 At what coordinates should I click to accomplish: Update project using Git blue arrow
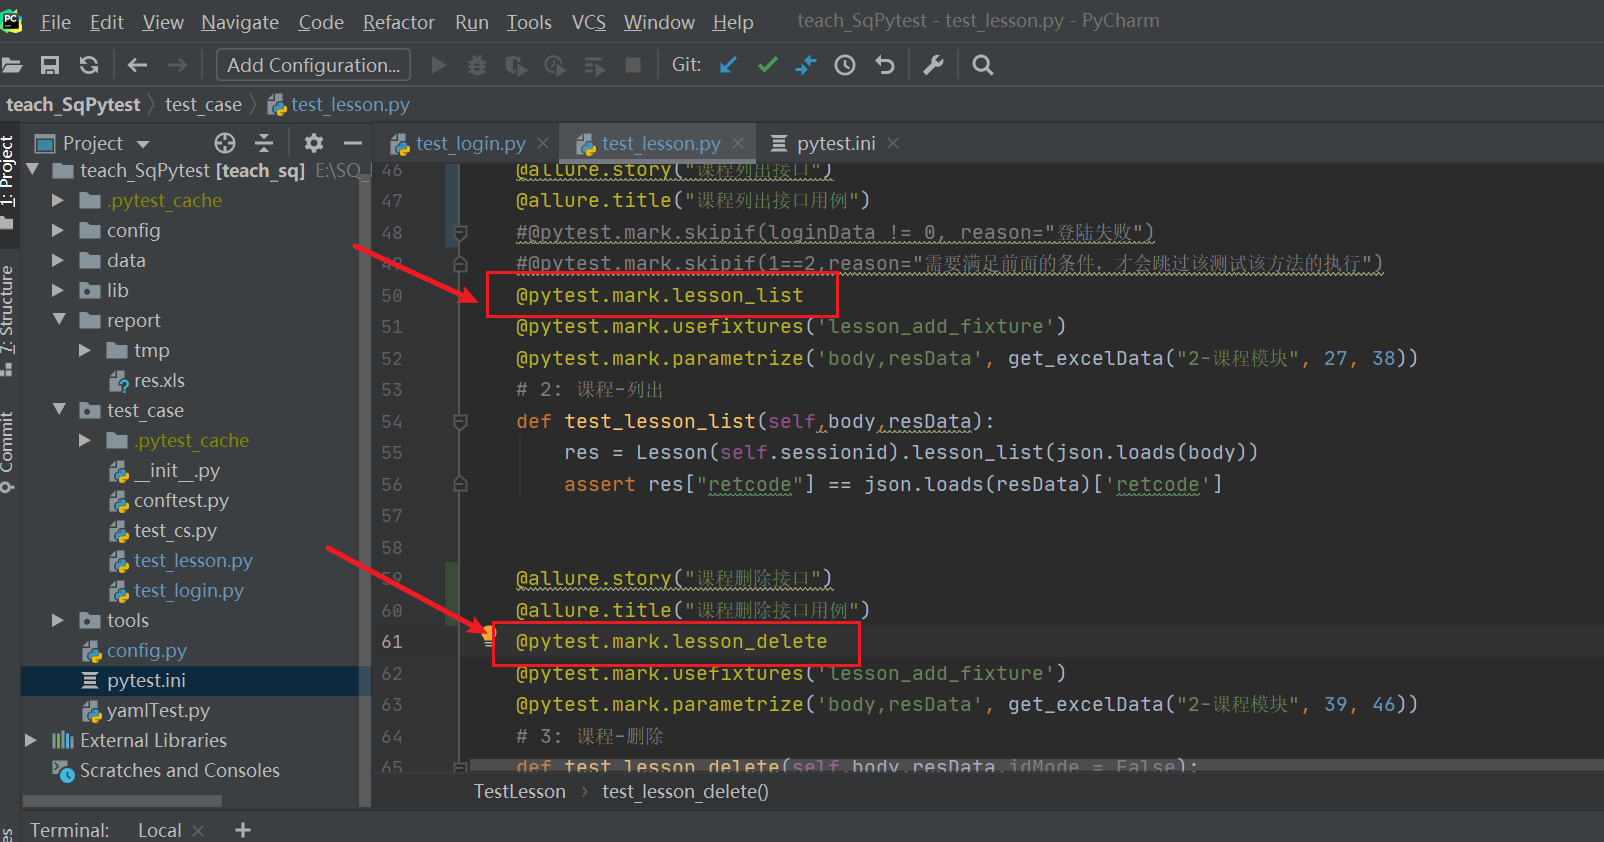point(728,65)
